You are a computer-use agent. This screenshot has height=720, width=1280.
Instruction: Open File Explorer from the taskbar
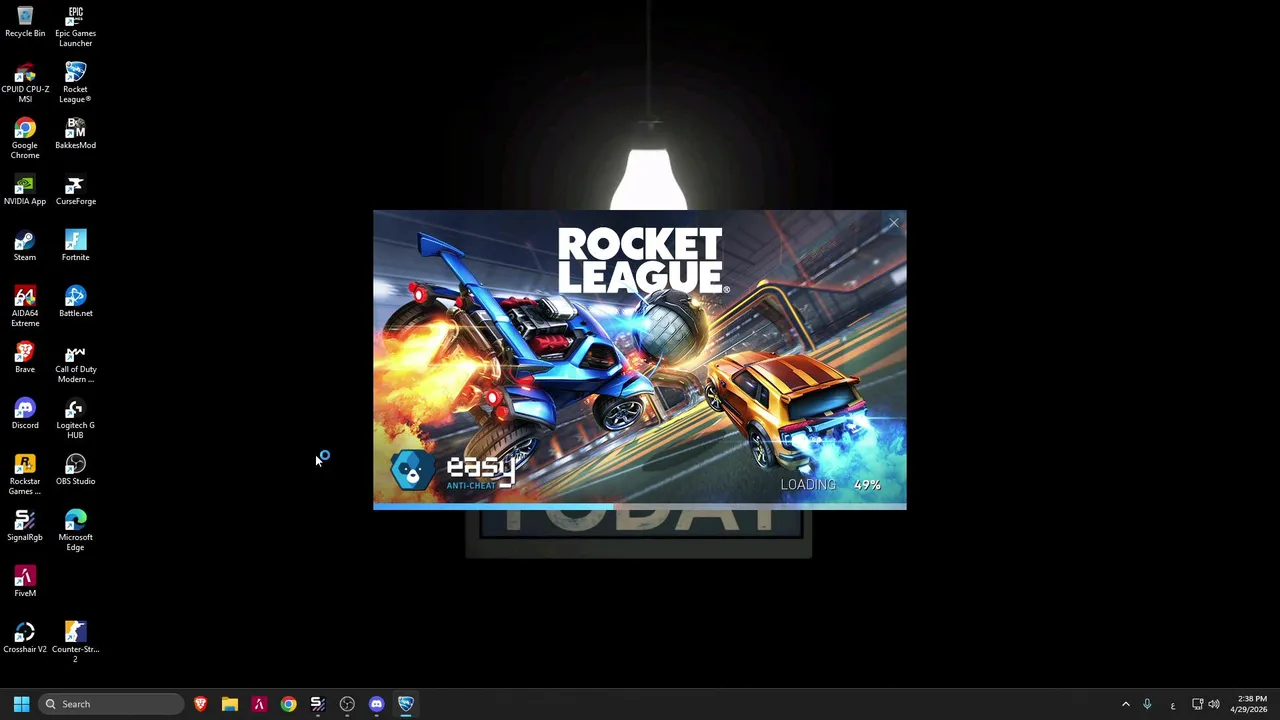(230, 704)
